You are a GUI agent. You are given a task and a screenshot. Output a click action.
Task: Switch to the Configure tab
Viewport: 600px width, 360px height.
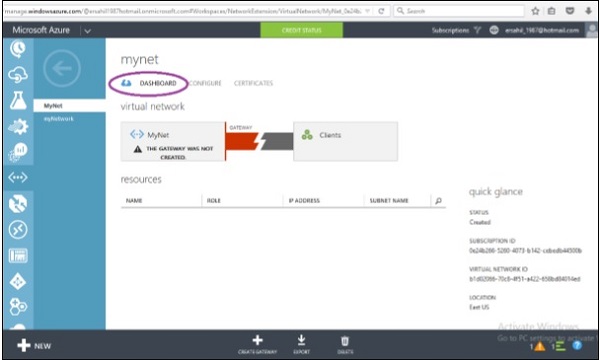205,83
